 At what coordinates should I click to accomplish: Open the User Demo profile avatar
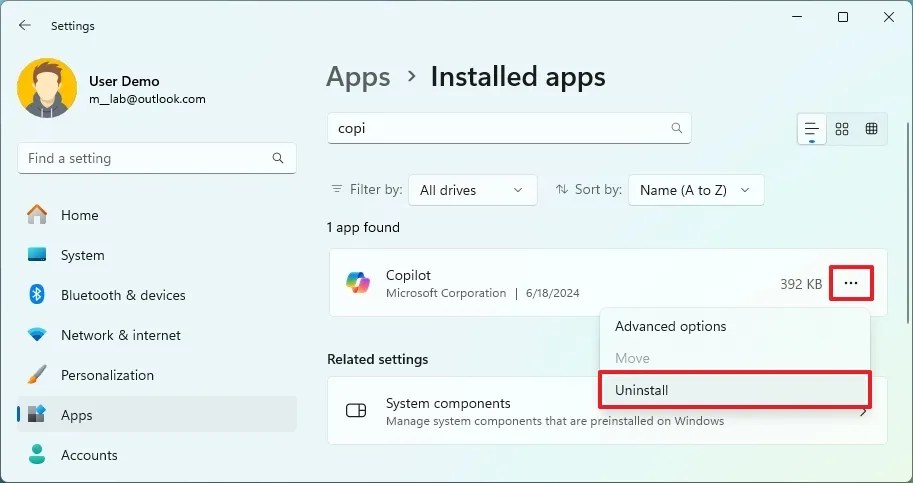tap(47, 88)
